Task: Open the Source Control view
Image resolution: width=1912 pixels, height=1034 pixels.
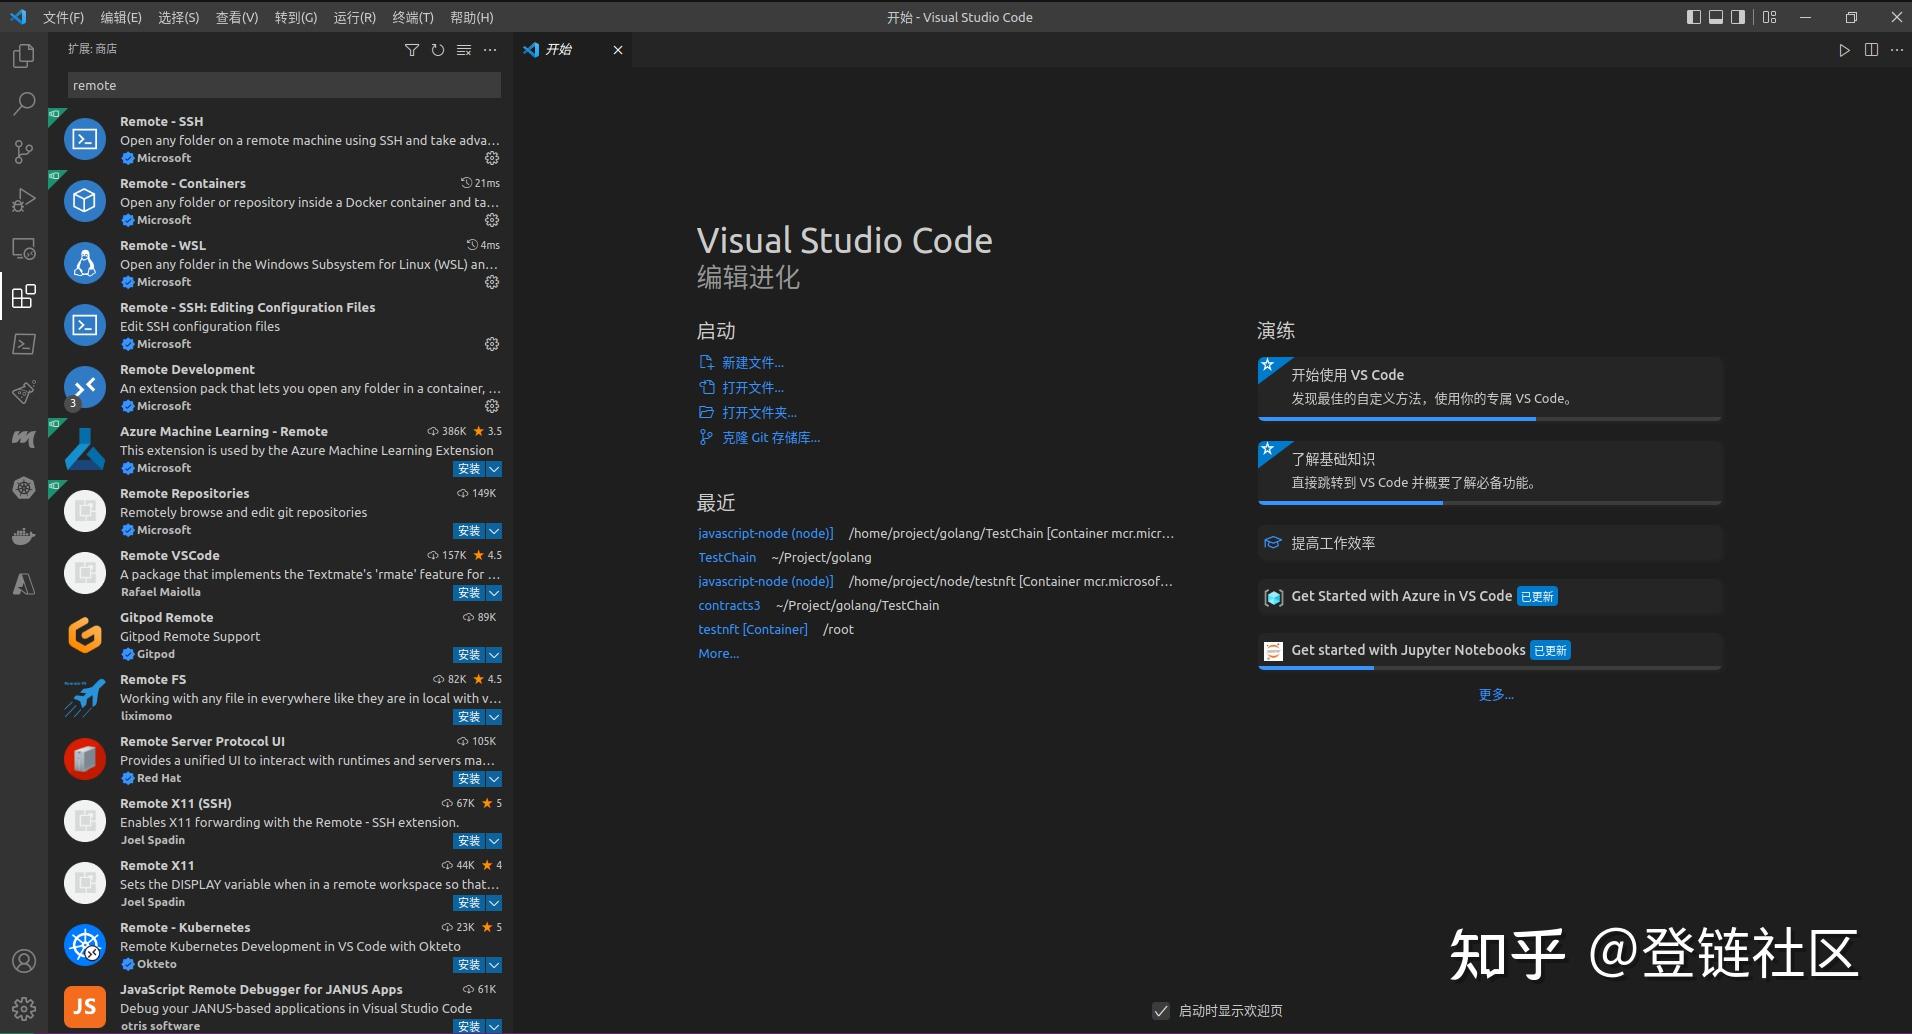Action: (24, 151)
